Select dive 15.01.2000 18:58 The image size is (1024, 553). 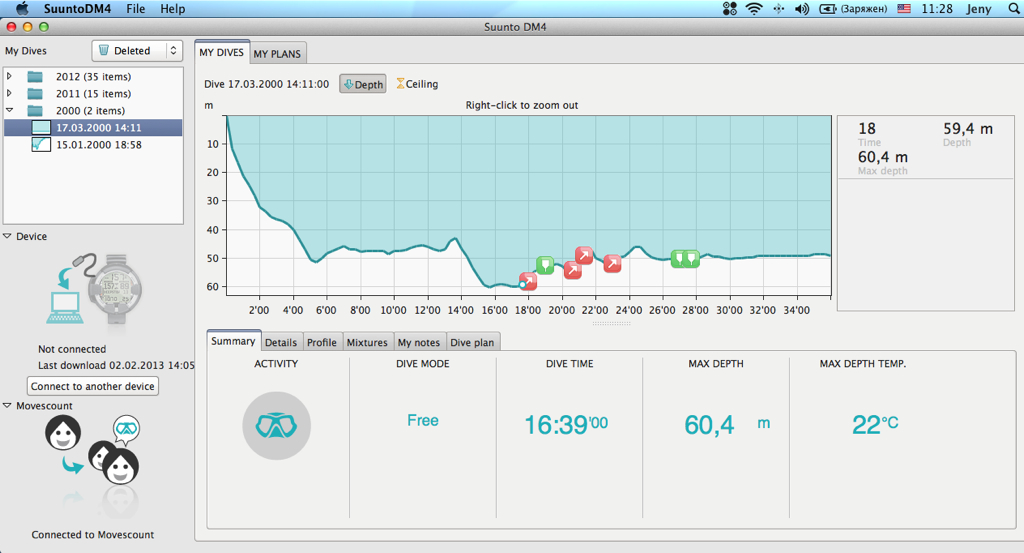pyautogui.click(x=98, y=145)
